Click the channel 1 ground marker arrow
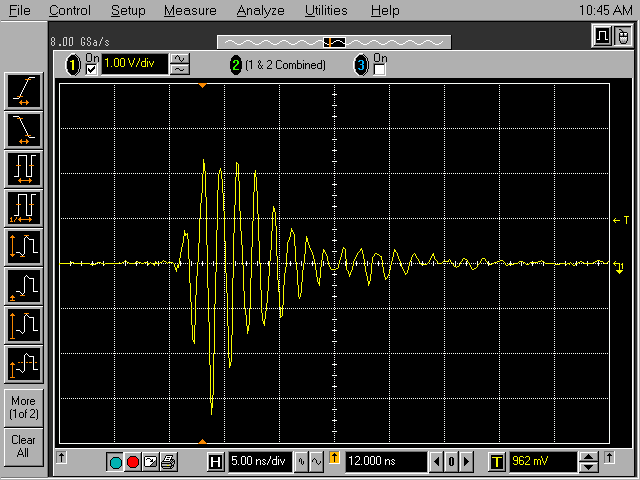 (619, 268)
